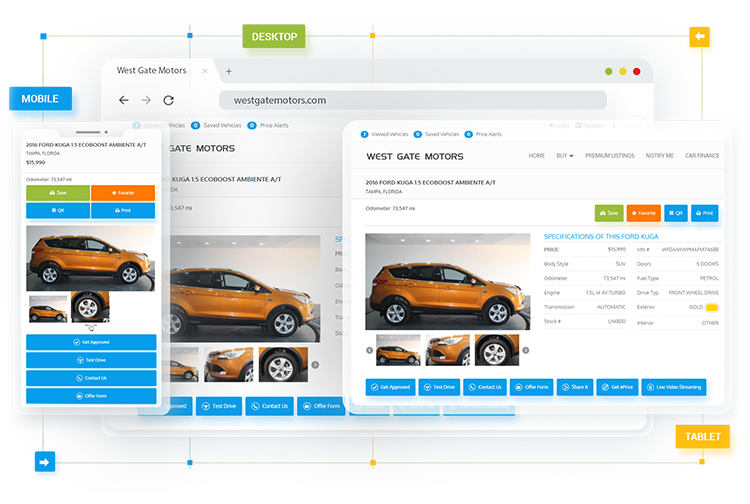Open CAR FINANCE menu item
Screen dimensions: 750x504
(702, 156)
